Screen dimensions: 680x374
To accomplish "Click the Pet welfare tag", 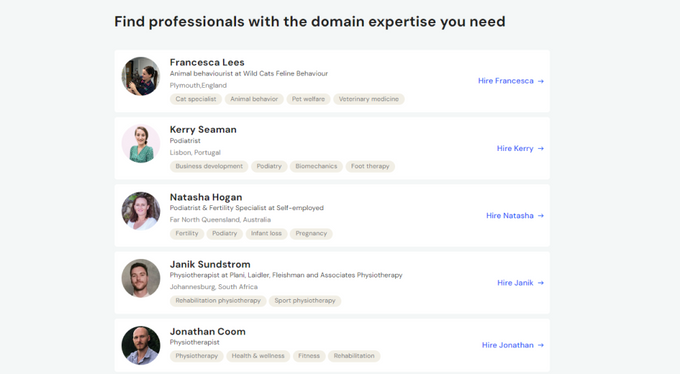I will 308,99.
